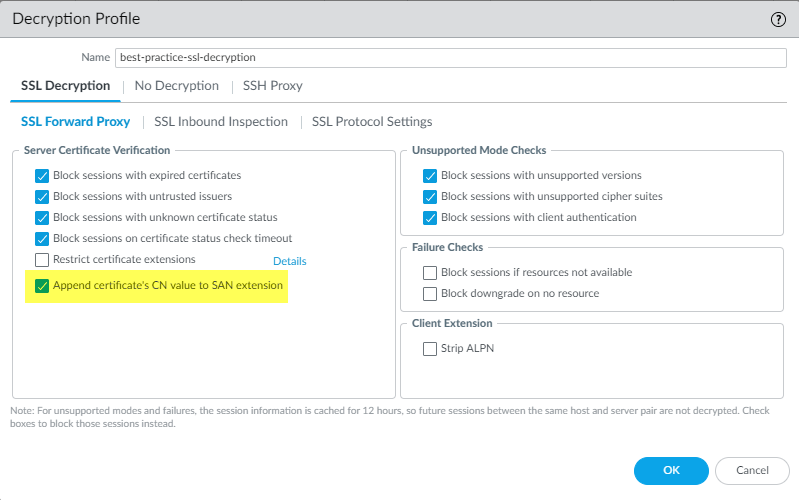Toggle Block sessions with expired certificates
The width and height of the screenshot is (799, 500).
[x=42, y=175]
